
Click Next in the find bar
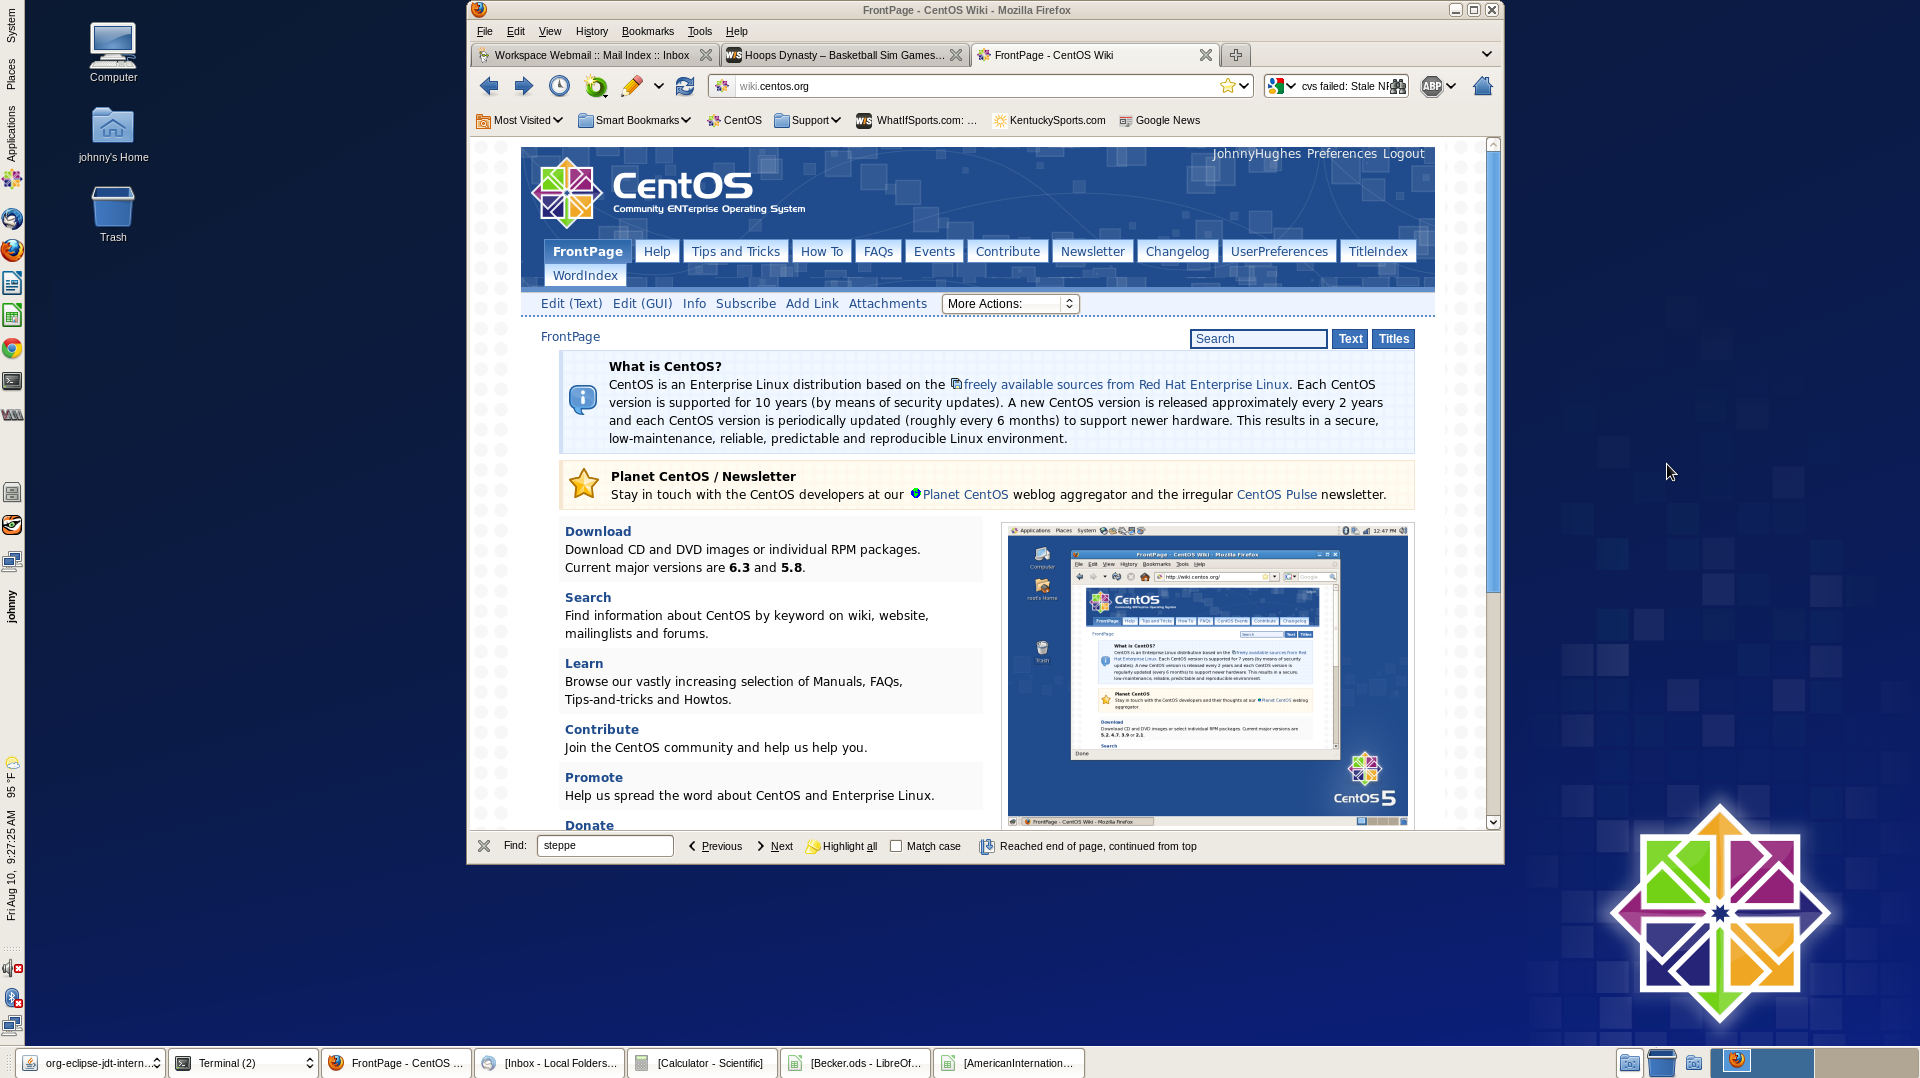(x=774, y=846)
